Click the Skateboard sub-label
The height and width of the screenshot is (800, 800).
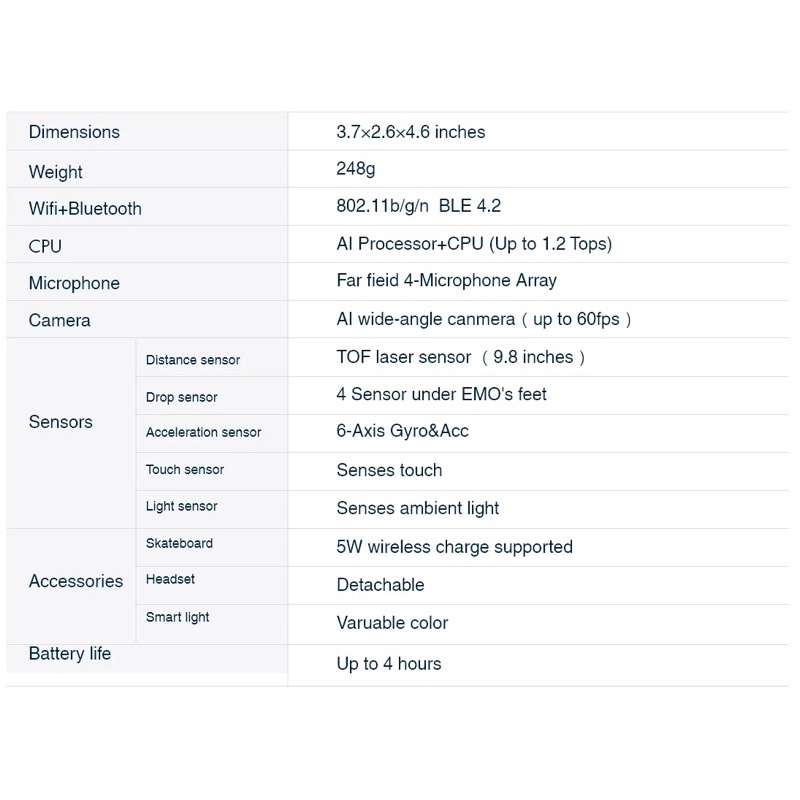click(x=180, y=543)
